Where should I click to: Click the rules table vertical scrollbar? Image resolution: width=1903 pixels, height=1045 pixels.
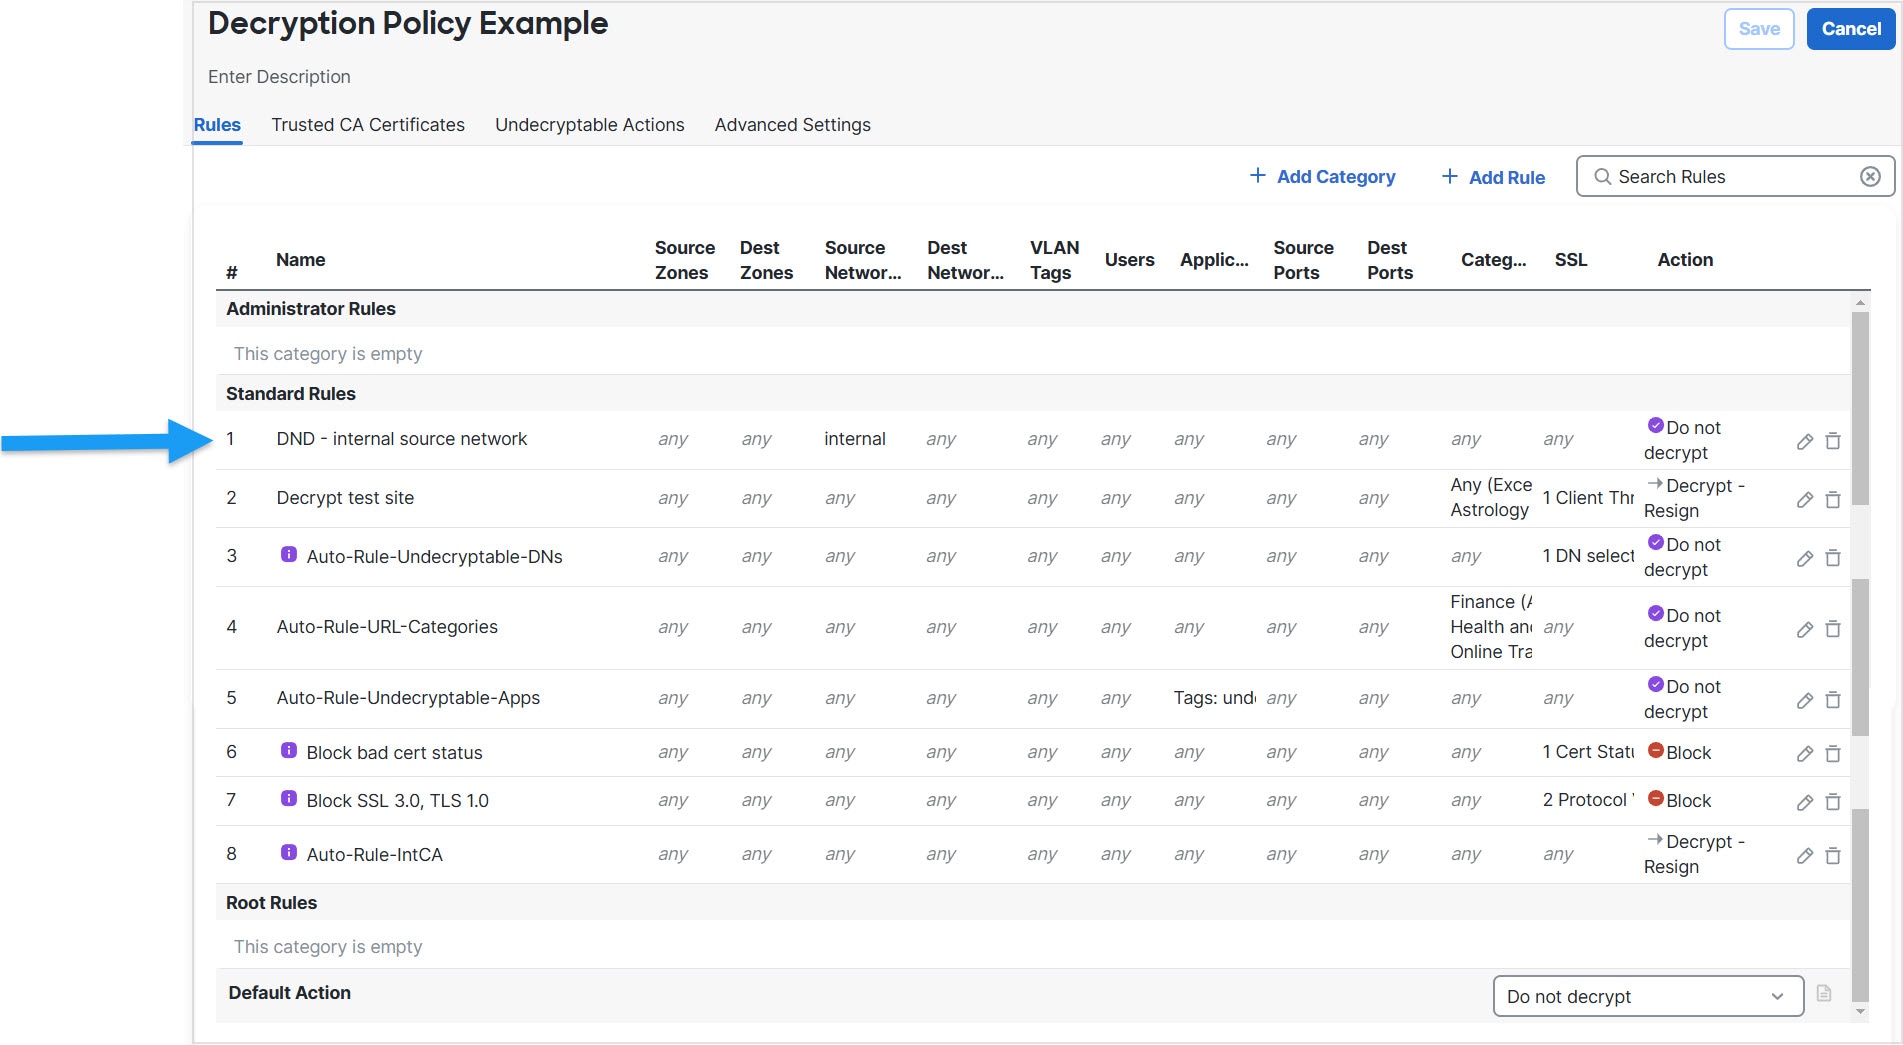click(1860, 655)
